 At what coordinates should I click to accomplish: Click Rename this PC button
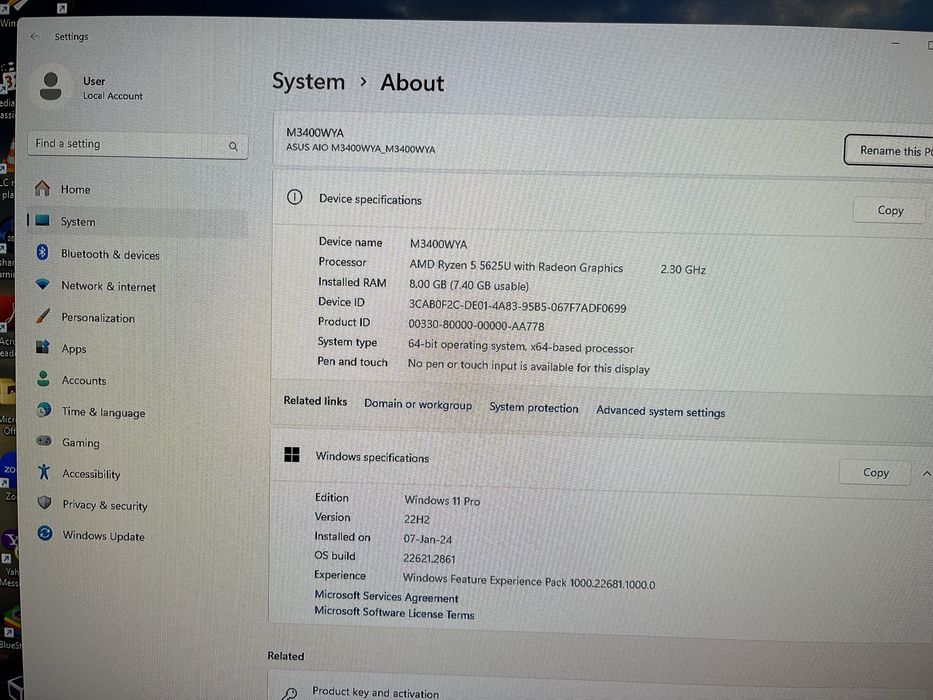tap(889, 151)
